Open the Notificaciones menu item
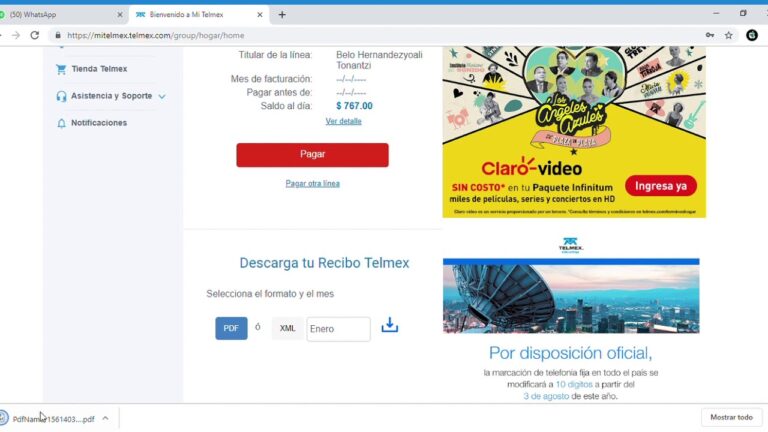Image resolution: width=768 pixels, height=432 pixels. (x=99, y=123)
